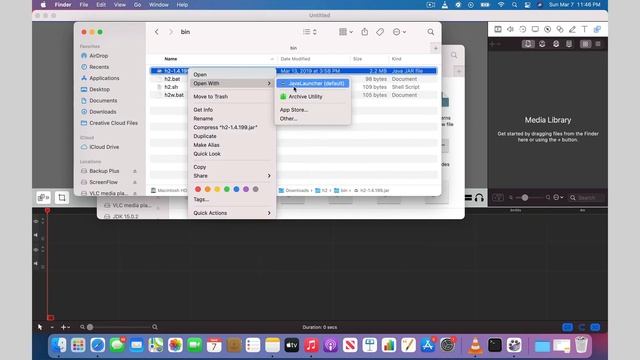Open Finder action ellipsis dropdown
Viewport: 640px width, 360px height.
[399, 32]
